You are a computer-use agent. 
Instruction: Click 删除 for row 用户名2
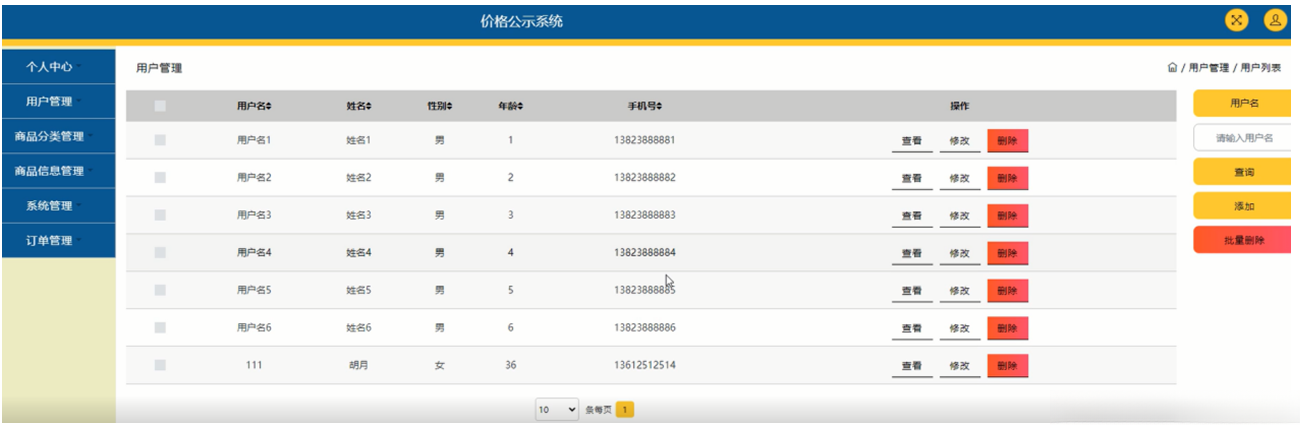pos(1007,178)
